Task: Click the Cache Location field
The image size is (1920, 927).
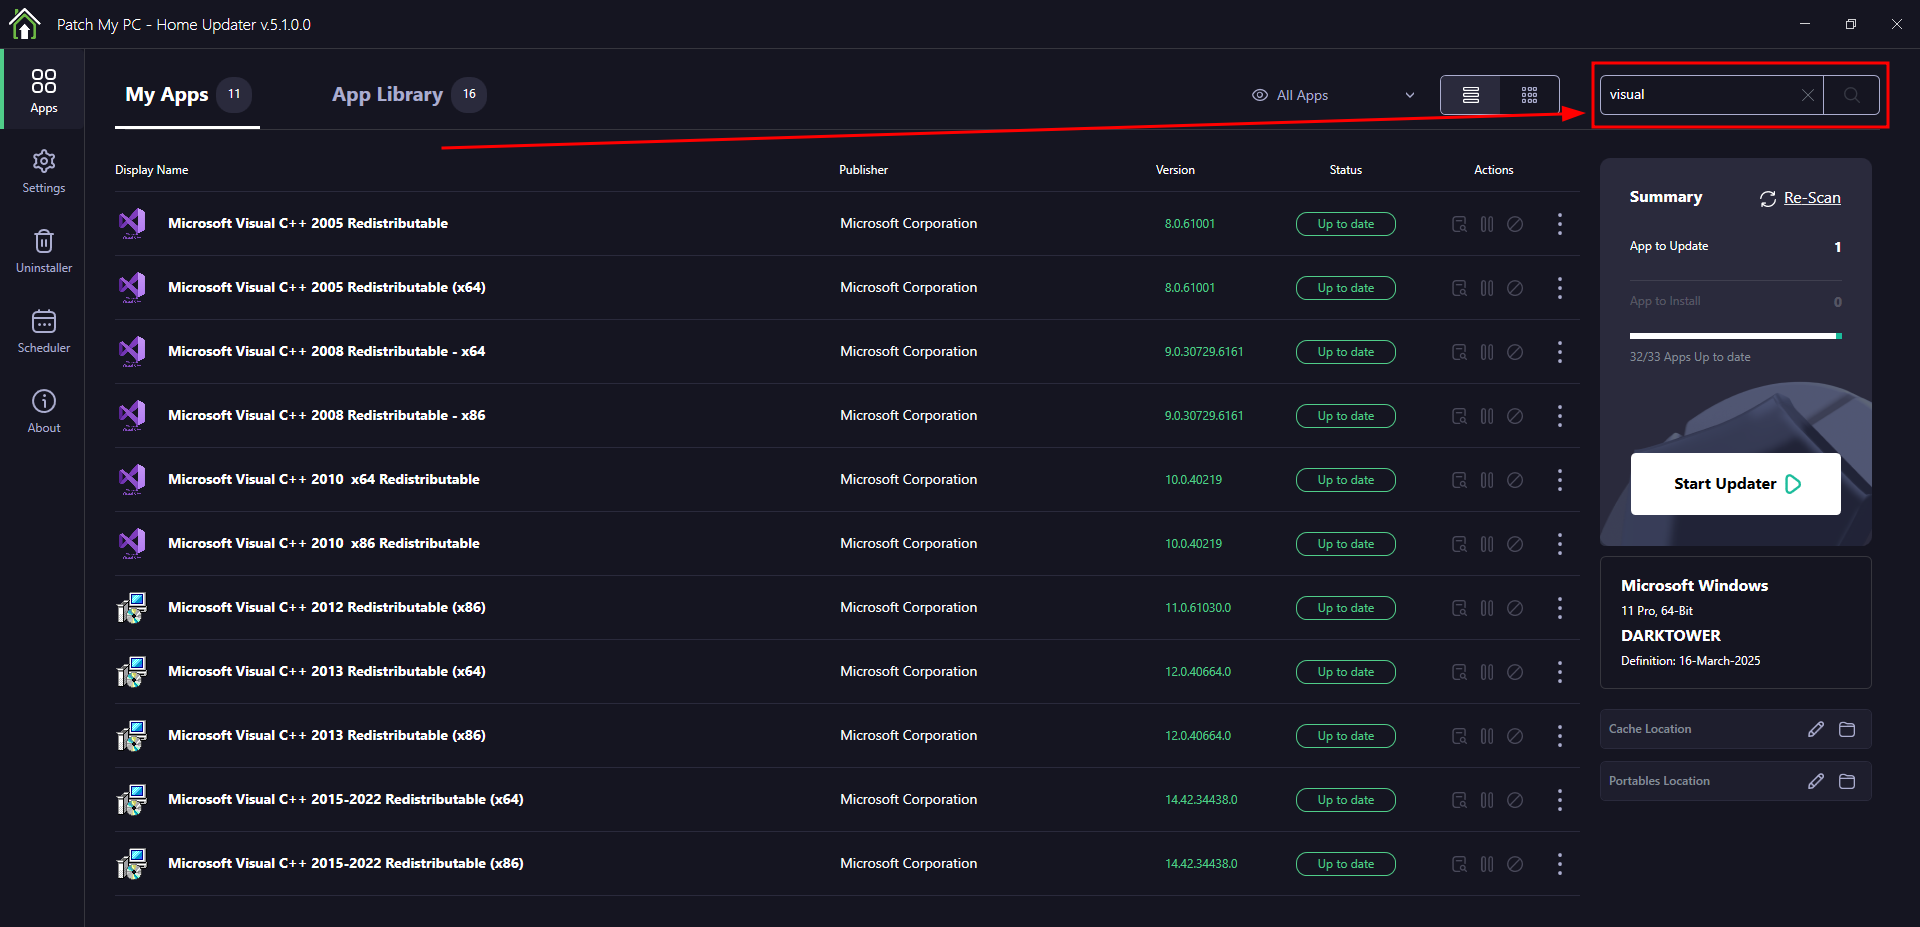Action: point(1735,729)
